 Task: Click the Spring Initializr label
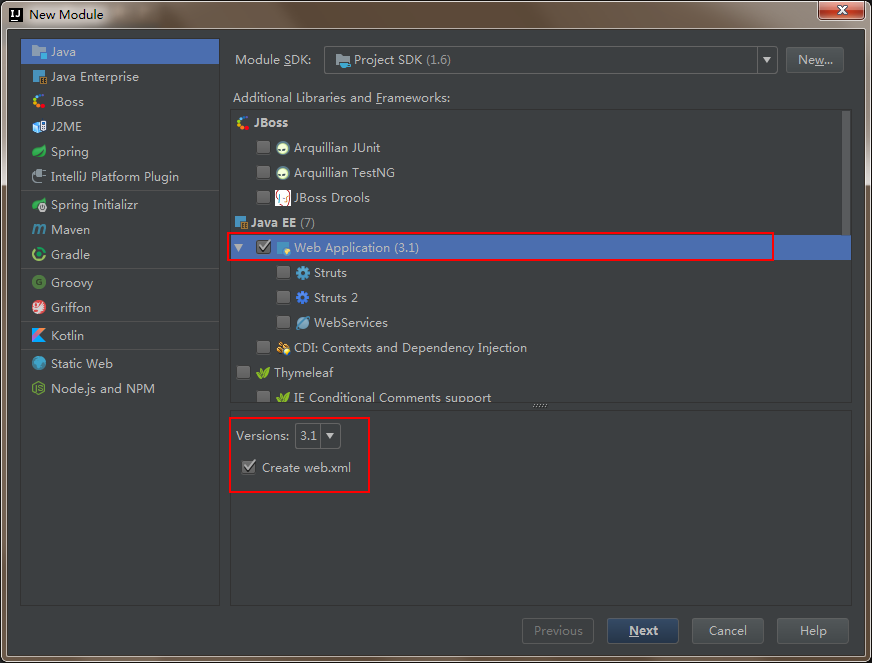(x=95, y=205)
